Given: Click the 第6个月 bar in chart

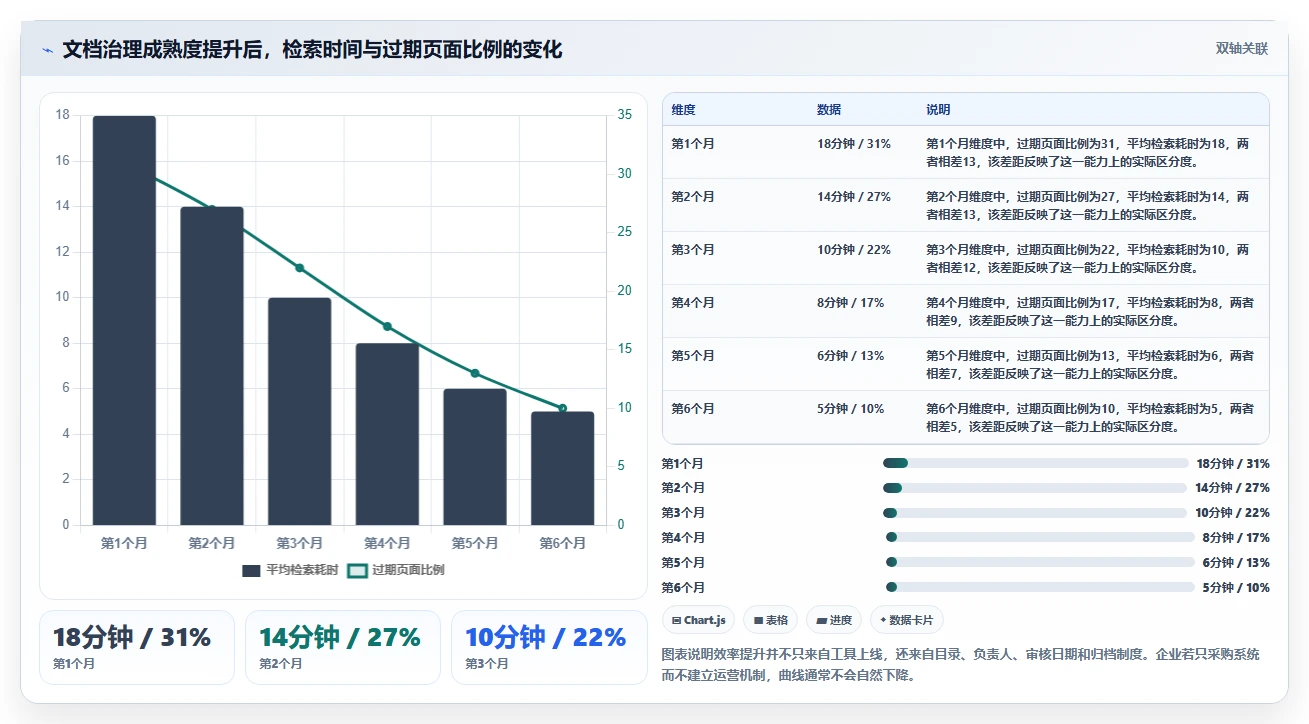Looking at the screenshot, I should coord(562,468).
